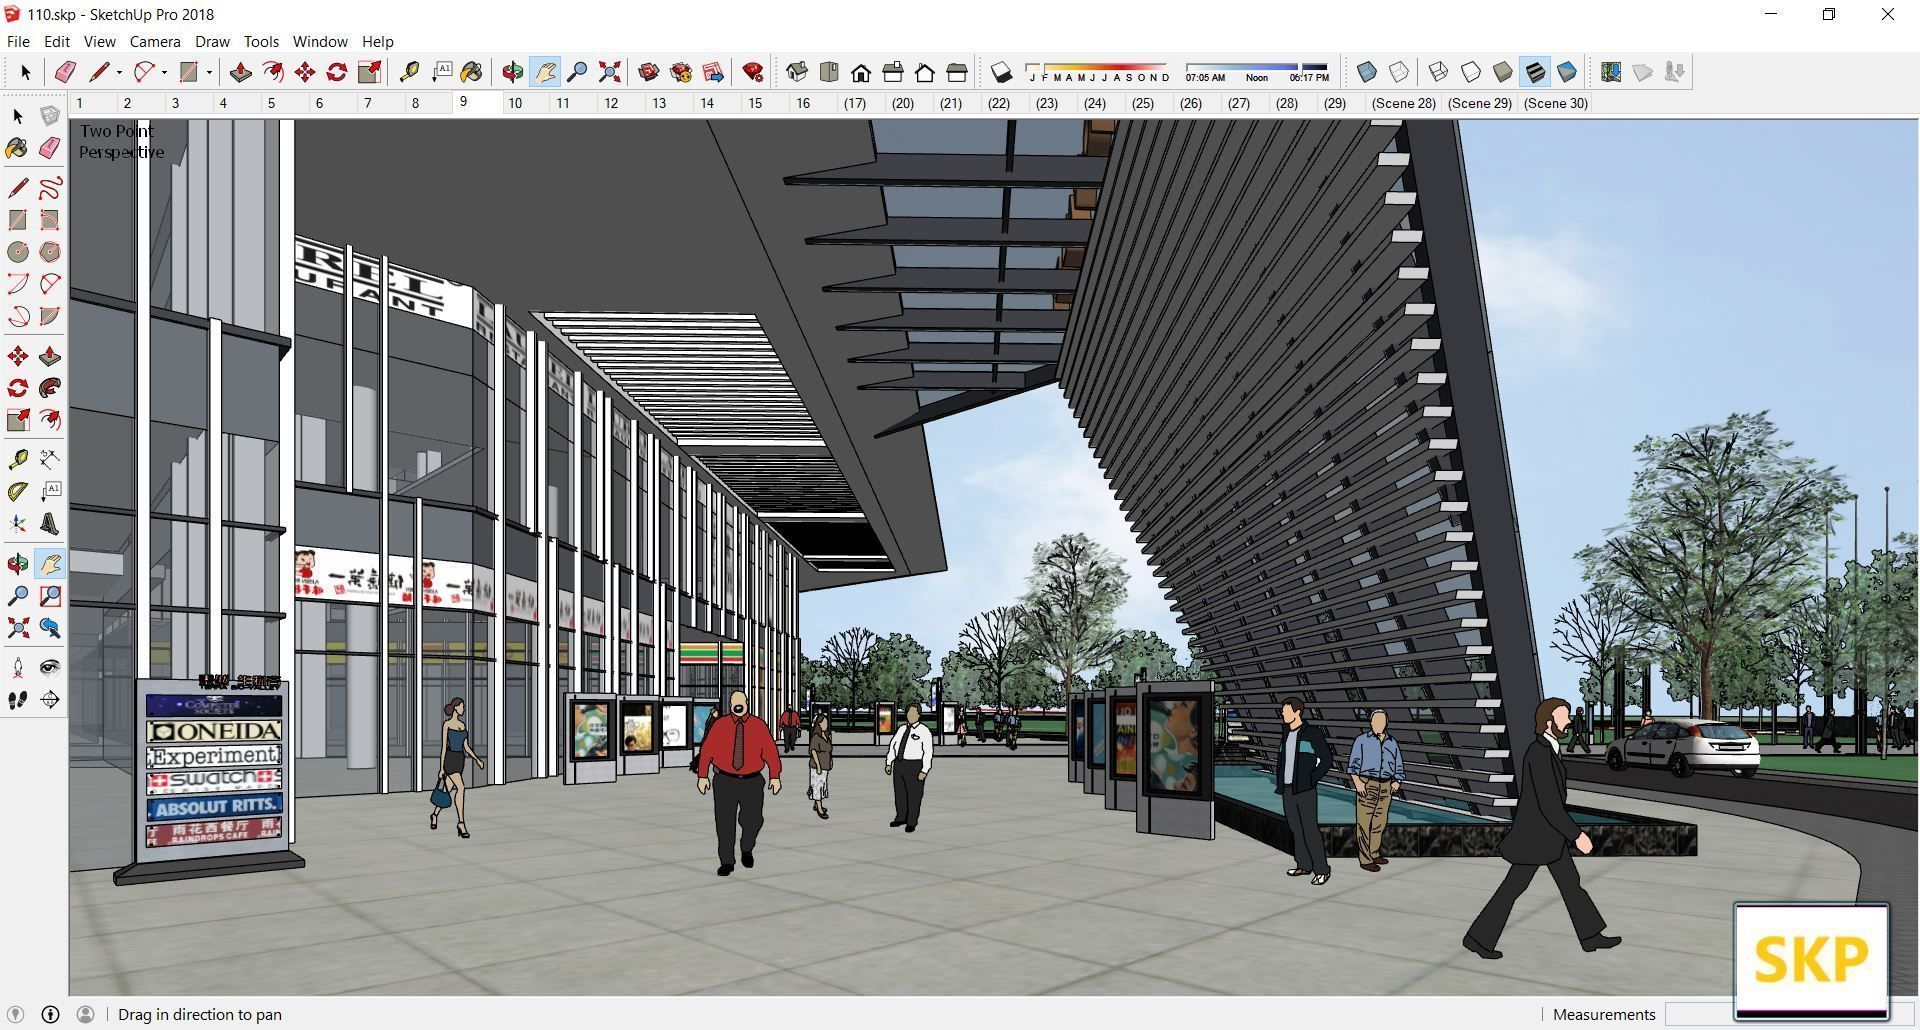Select the Eraser tool in top toolbar
The width and height of the screenshot is (1920, 1030).
pyautogui.click(x=65, y=72)
